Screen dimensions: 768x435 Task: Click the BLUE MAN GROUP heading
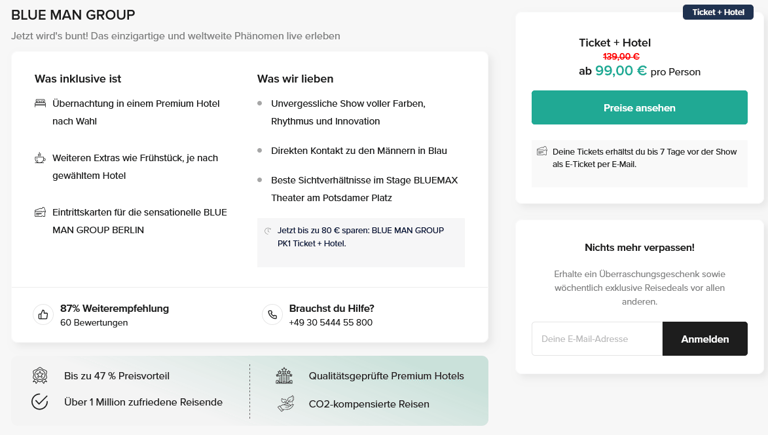pos(73,15)
